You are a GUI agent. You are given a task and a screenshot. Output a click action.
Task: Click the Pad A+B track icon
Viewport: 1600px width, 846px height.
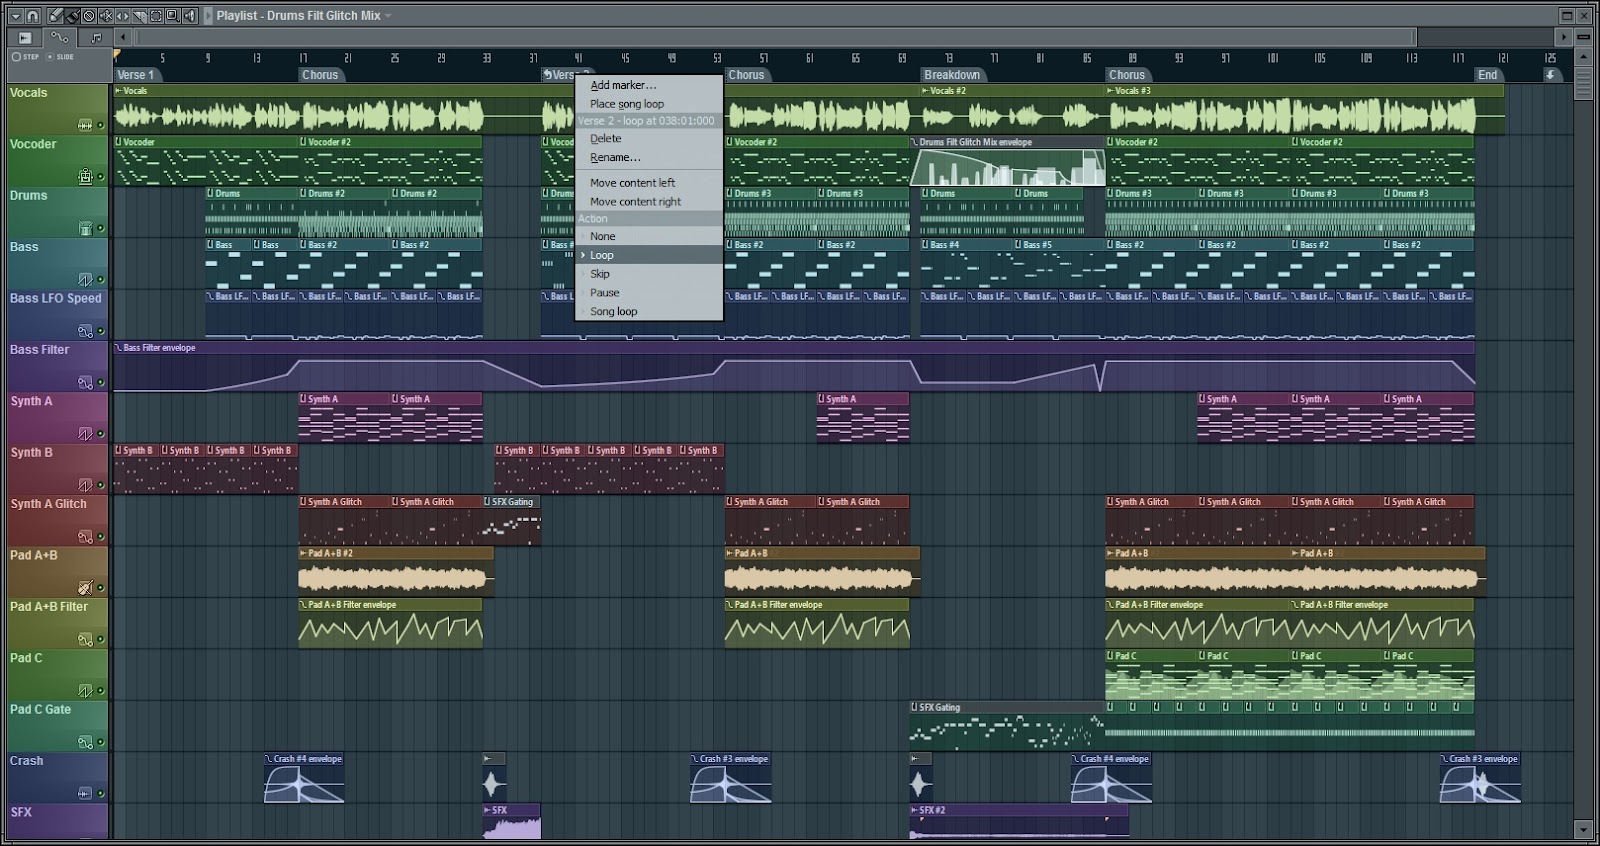[x=85, y=588]
